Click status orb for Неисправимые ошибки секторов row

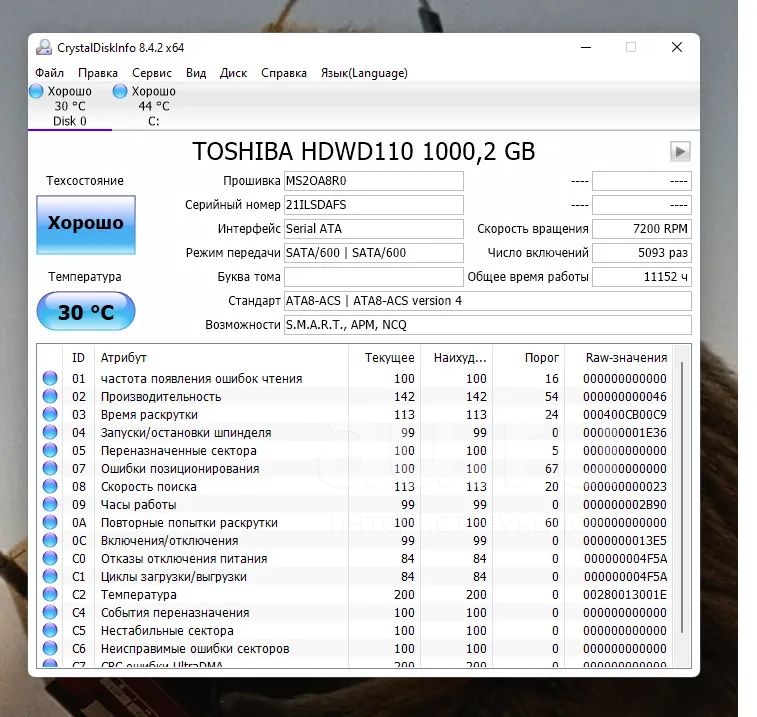[50, 648]
